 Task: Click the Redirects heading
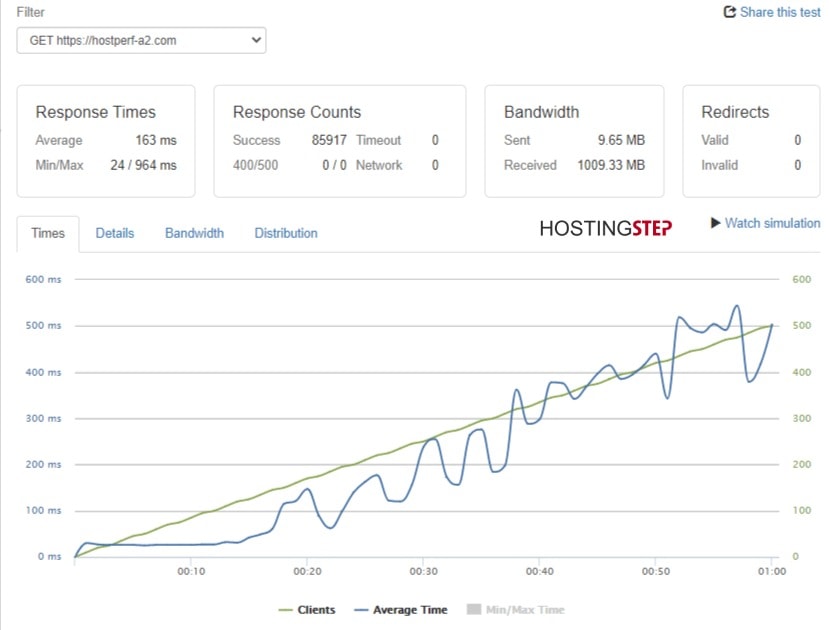[x=735, y=112]
